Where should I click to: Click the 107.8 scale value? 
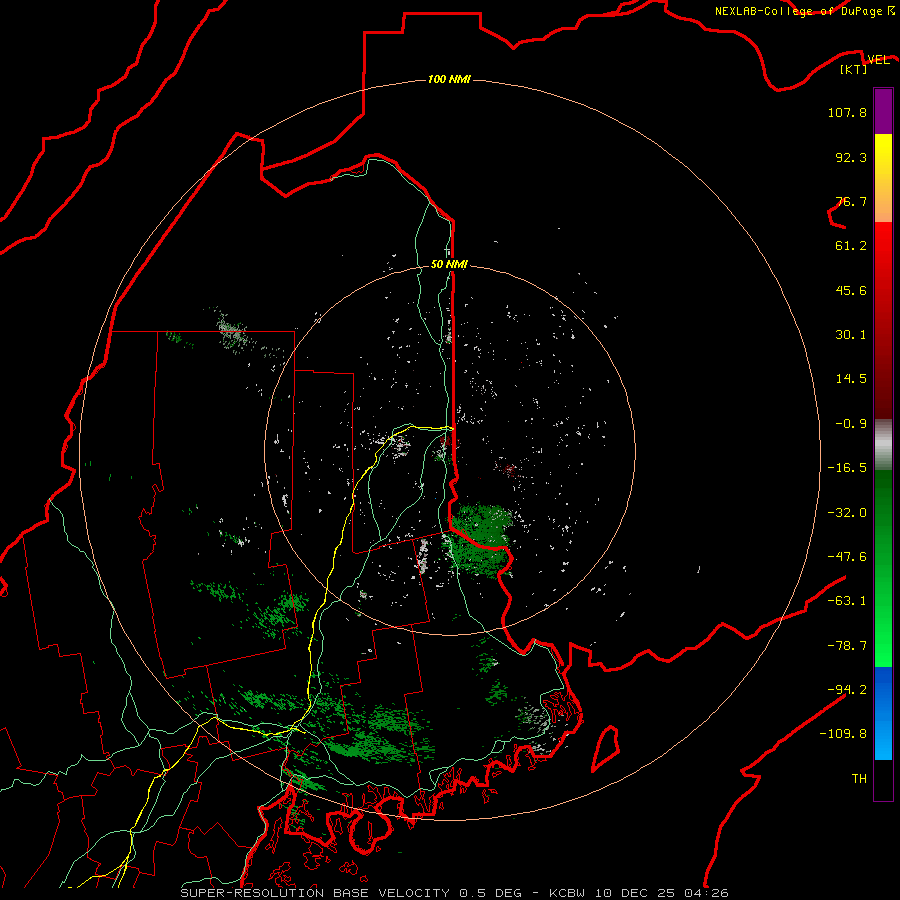(847, 112)
